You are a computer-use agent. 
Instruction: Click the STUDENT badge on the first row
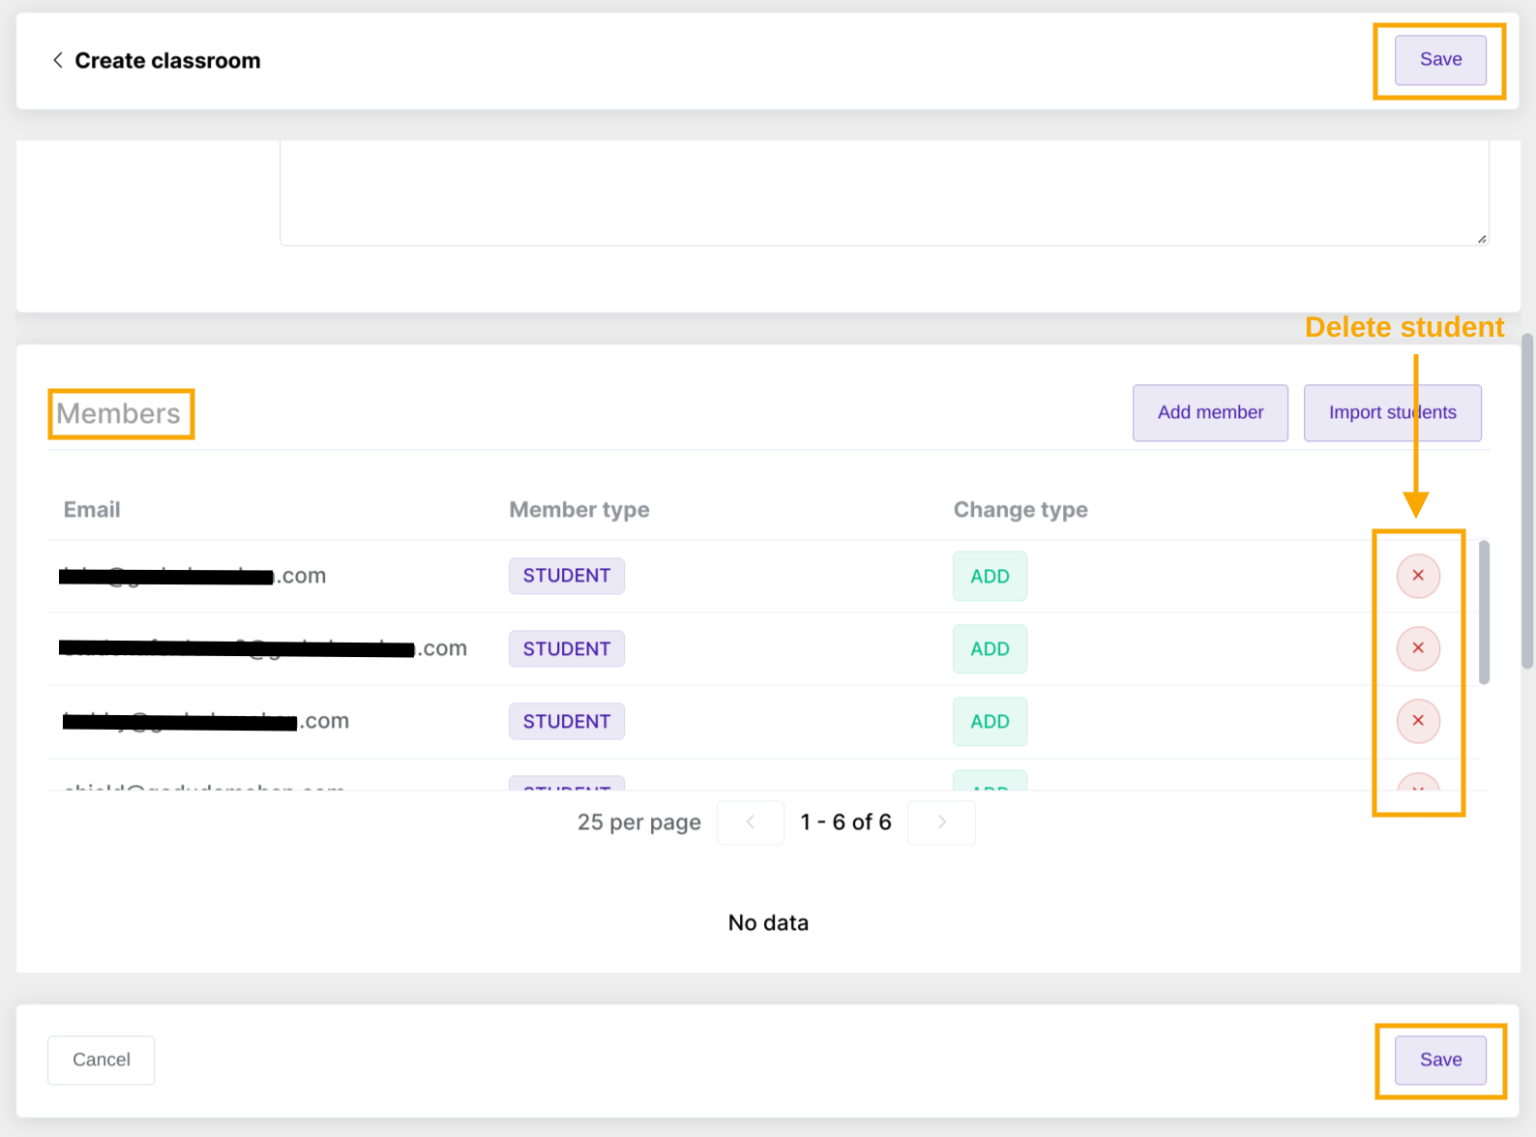tap(566, 575)
